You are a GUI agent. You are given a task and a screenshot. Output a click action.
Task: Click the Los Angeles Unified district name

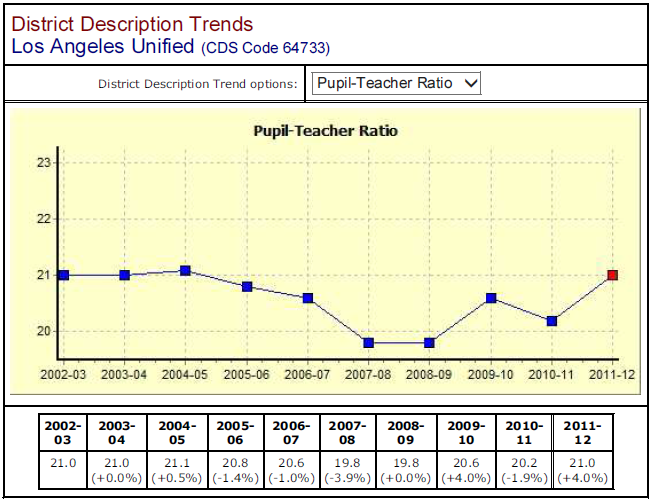[104, 46]
